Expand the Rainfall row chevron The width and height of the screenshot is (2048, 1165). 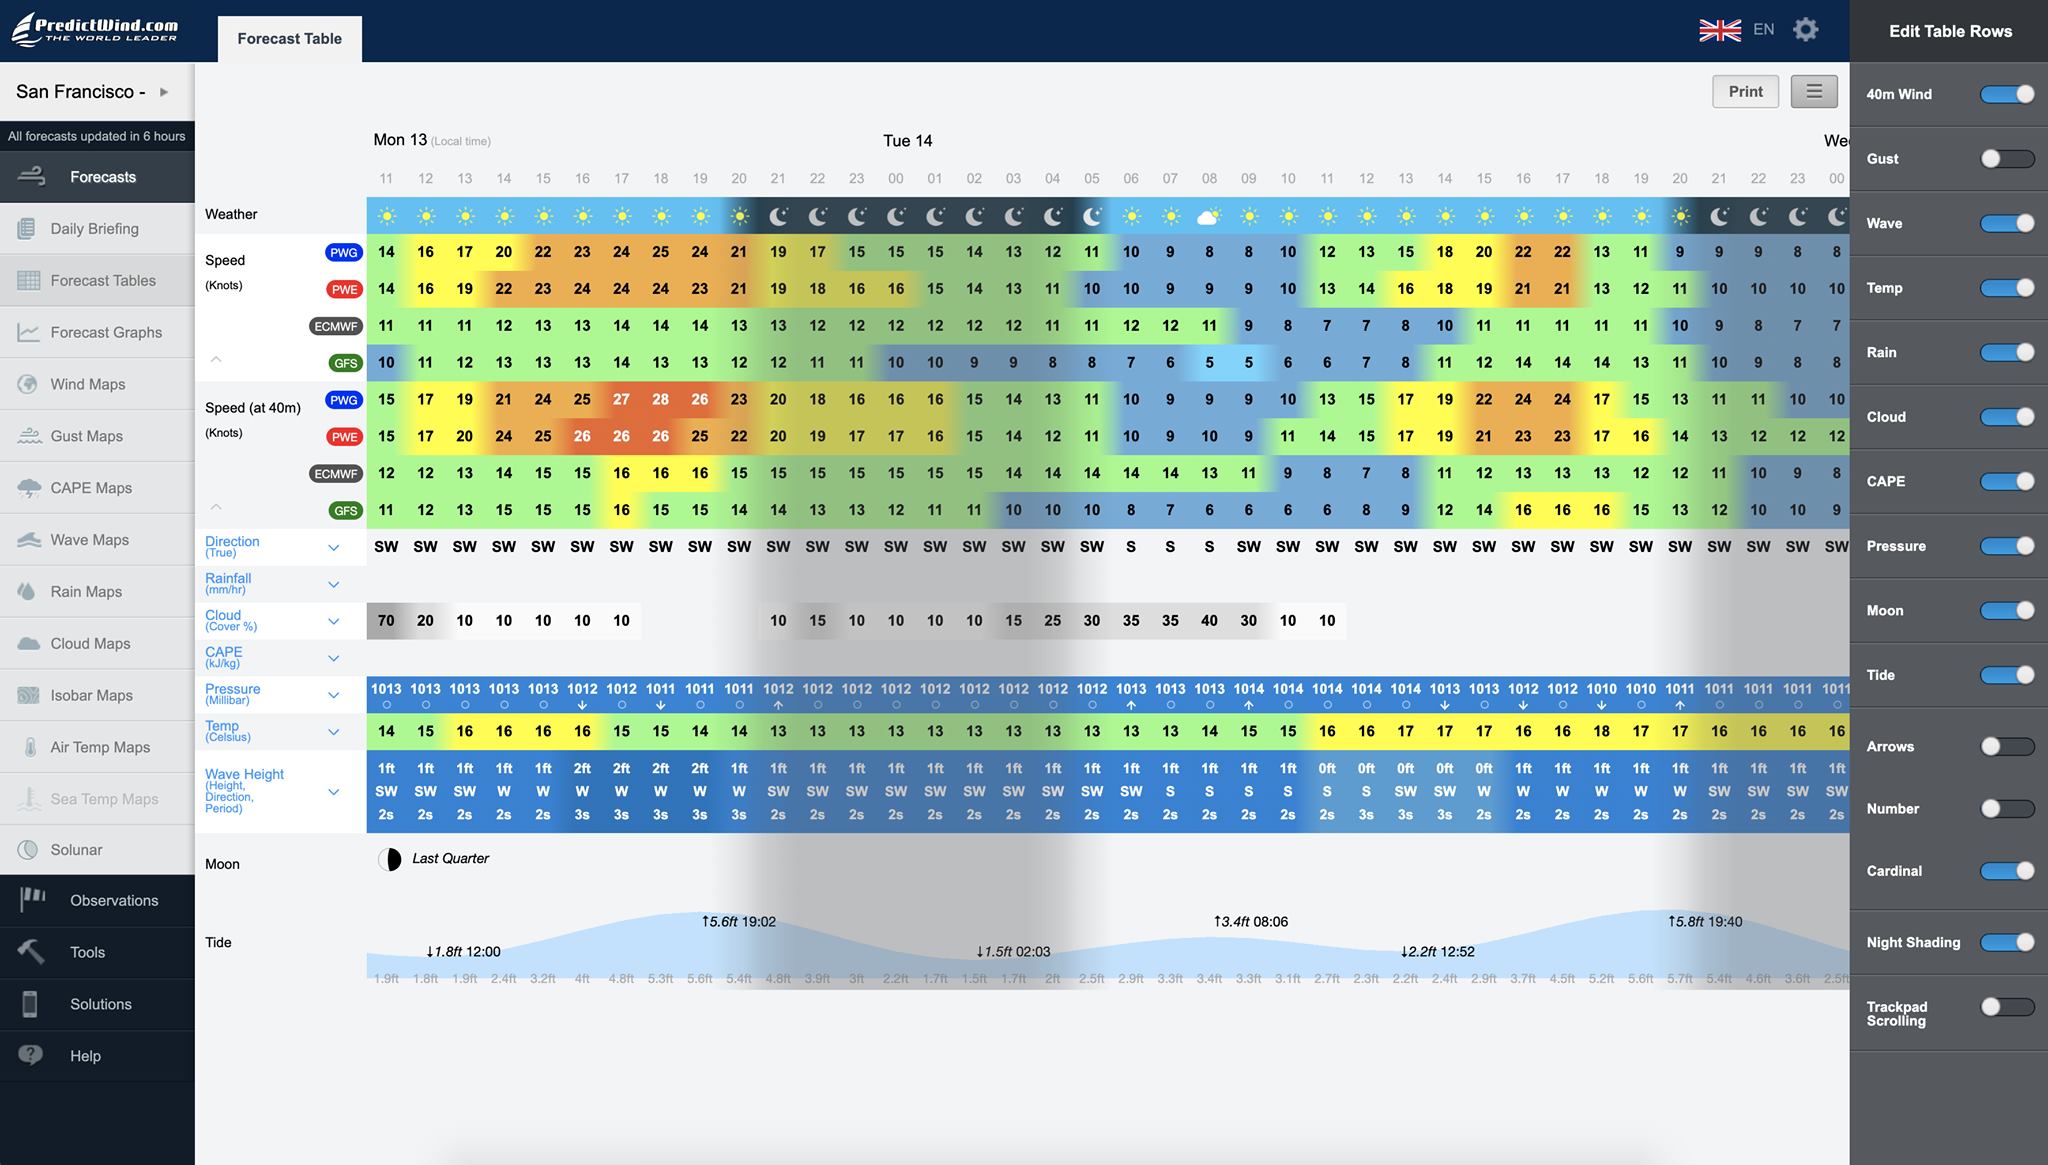pyautogui.click(x=334, y=585)
